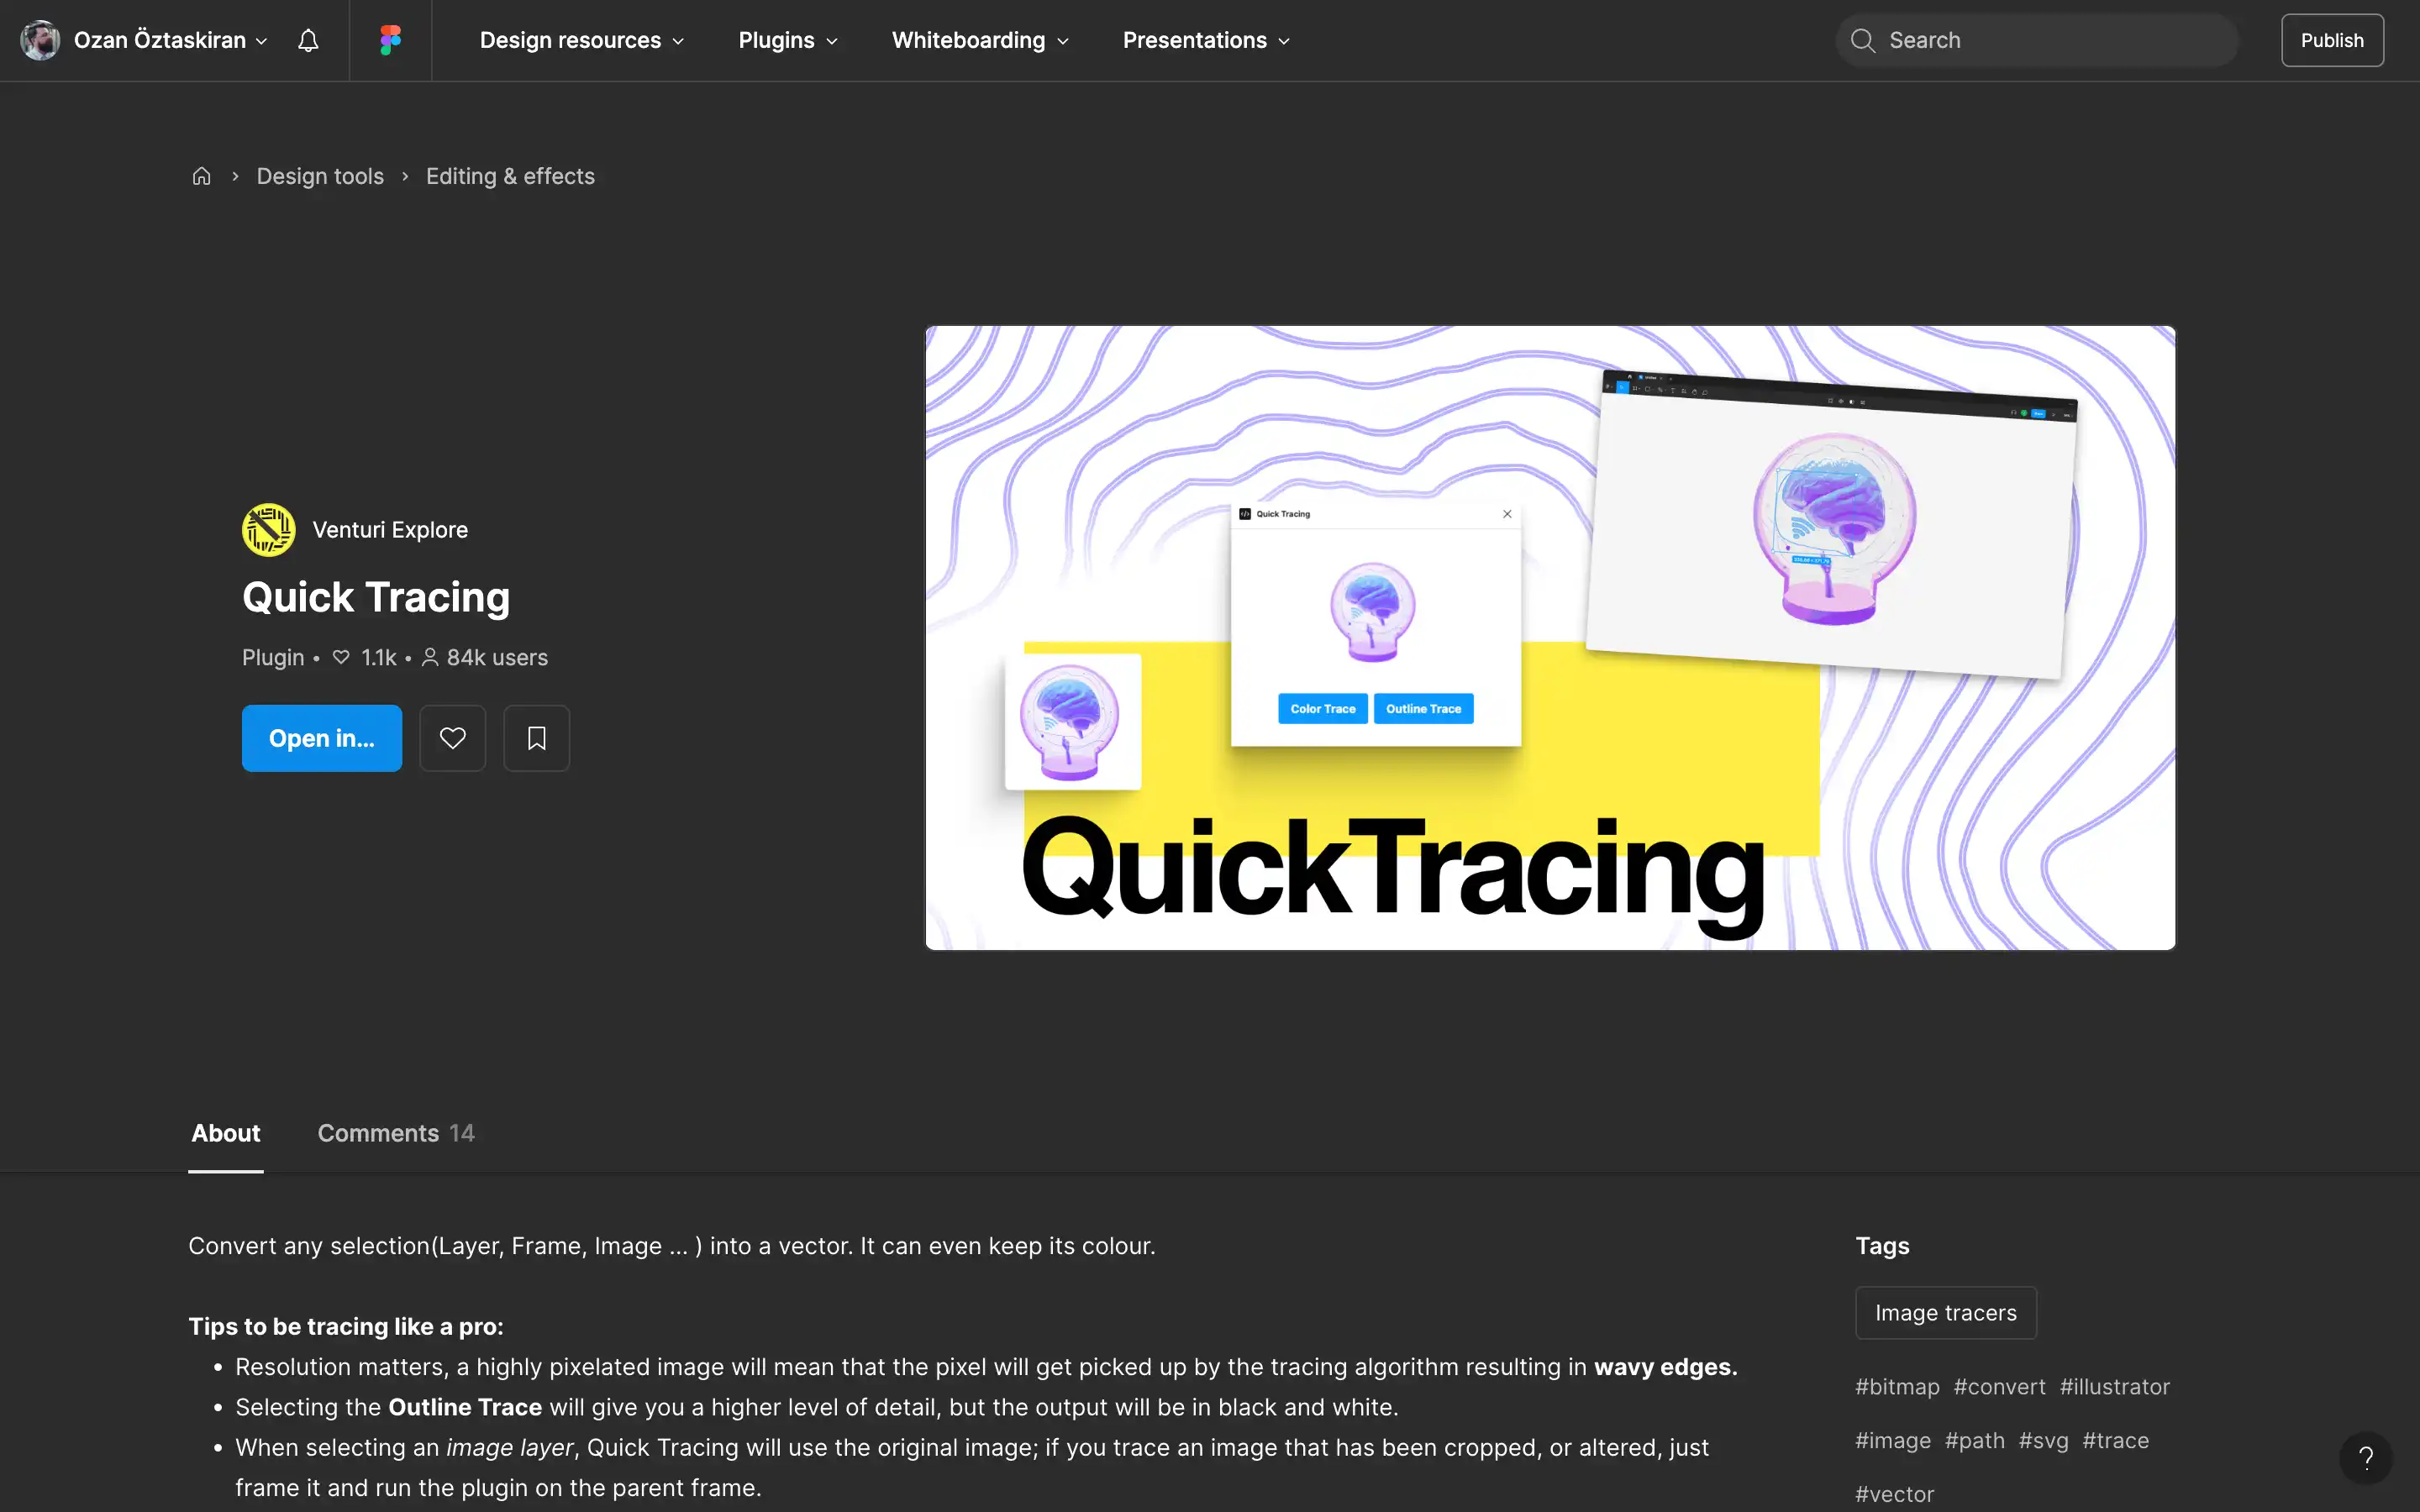Viewport: 2420px width, 1512px height.
Task: Click the #path tag
Action: 1975,1440
